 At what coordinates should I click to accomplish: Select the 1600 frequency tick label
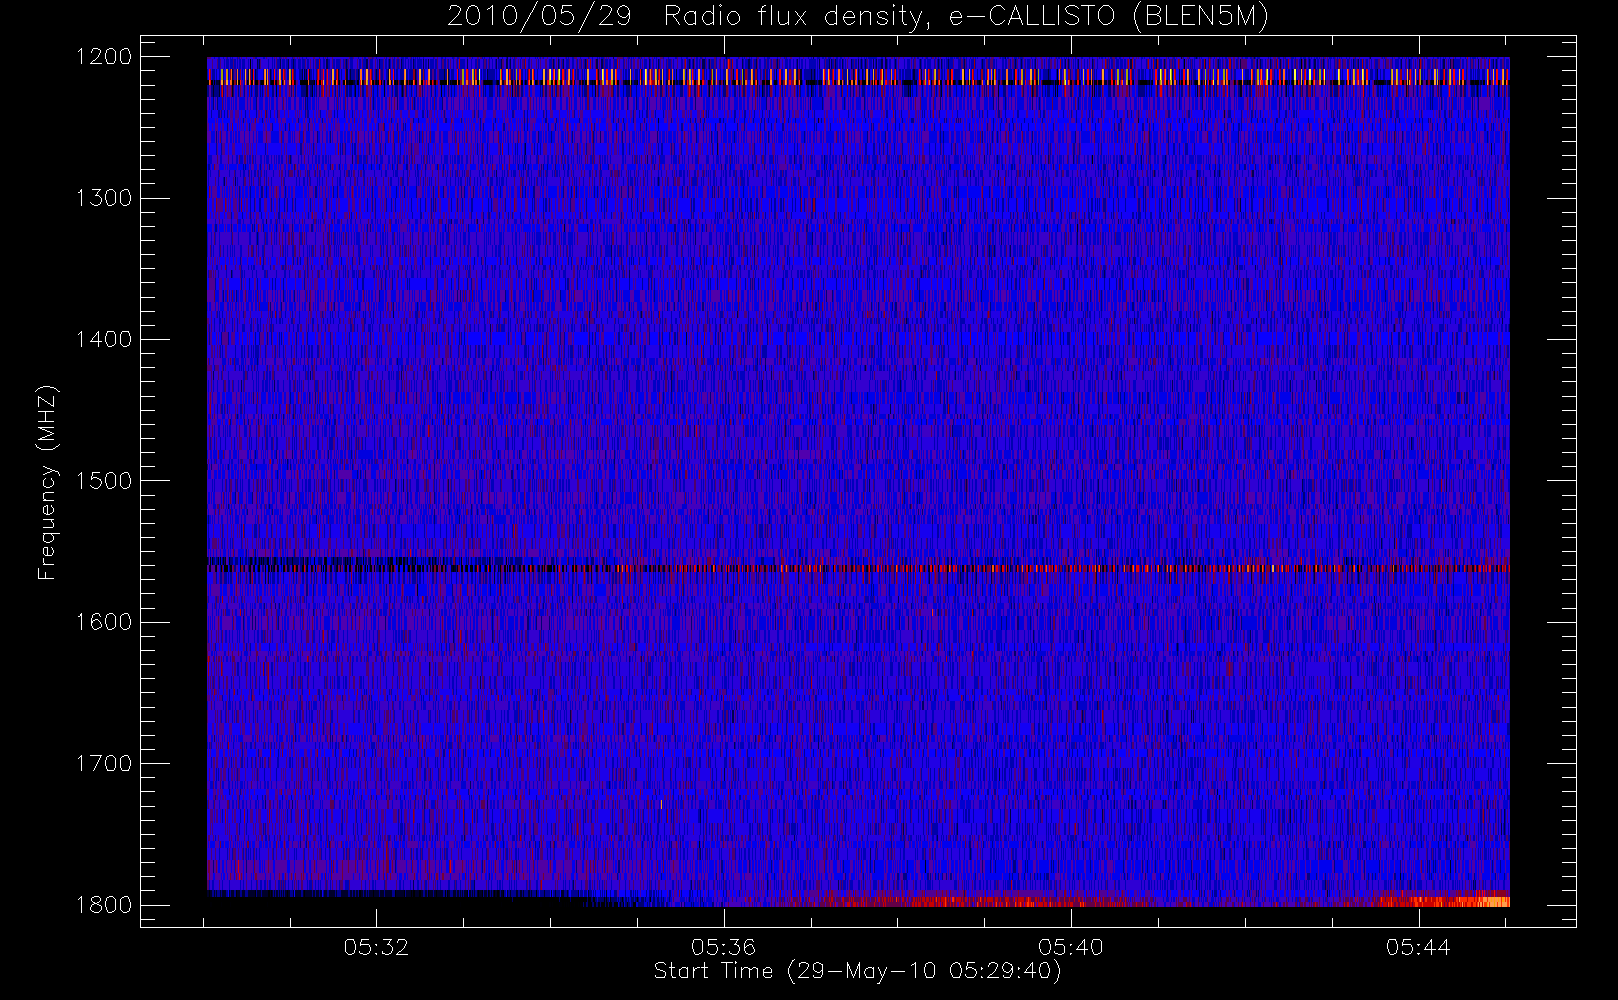104,622
